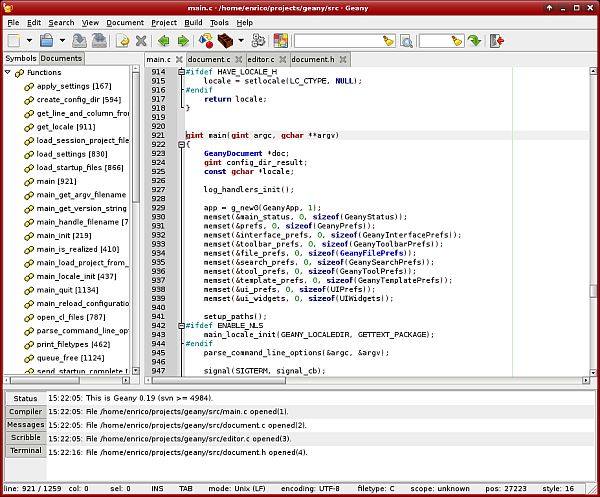
Task: Open the Document menu
Action: pyautogui.click(x=125, y=23)
